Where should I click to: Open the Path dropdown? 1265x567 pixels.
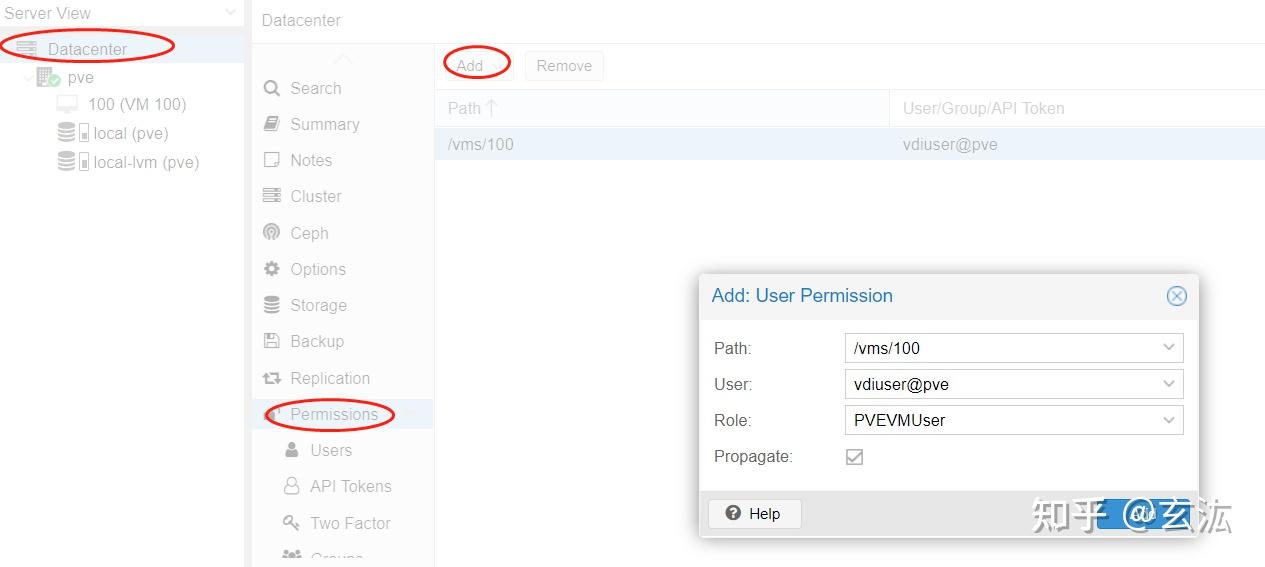click(x=1168, y=348)
